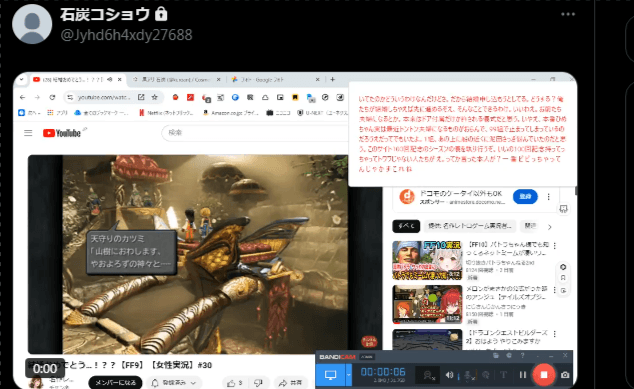Click the メンバーになる join button
This screenshot has width=634, height=389.
coord(115,382)
